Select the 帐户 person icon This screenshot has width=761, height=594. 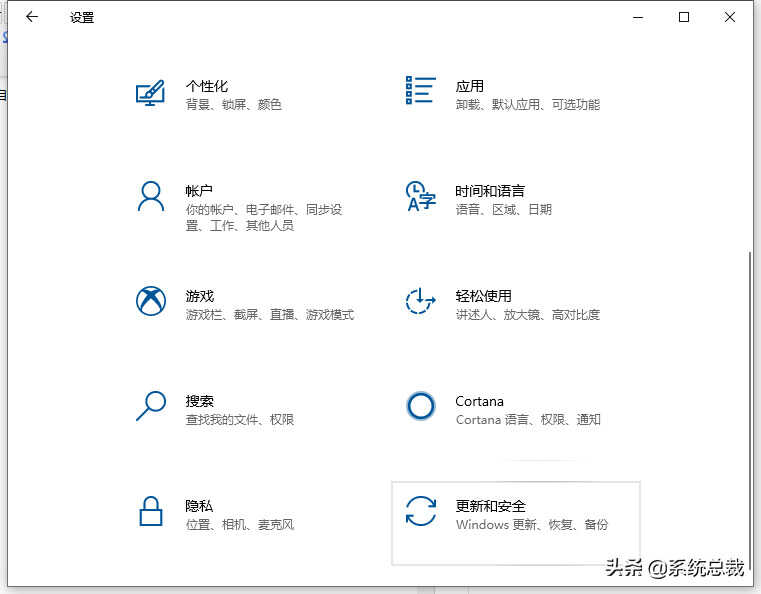[x=150, y=197]
